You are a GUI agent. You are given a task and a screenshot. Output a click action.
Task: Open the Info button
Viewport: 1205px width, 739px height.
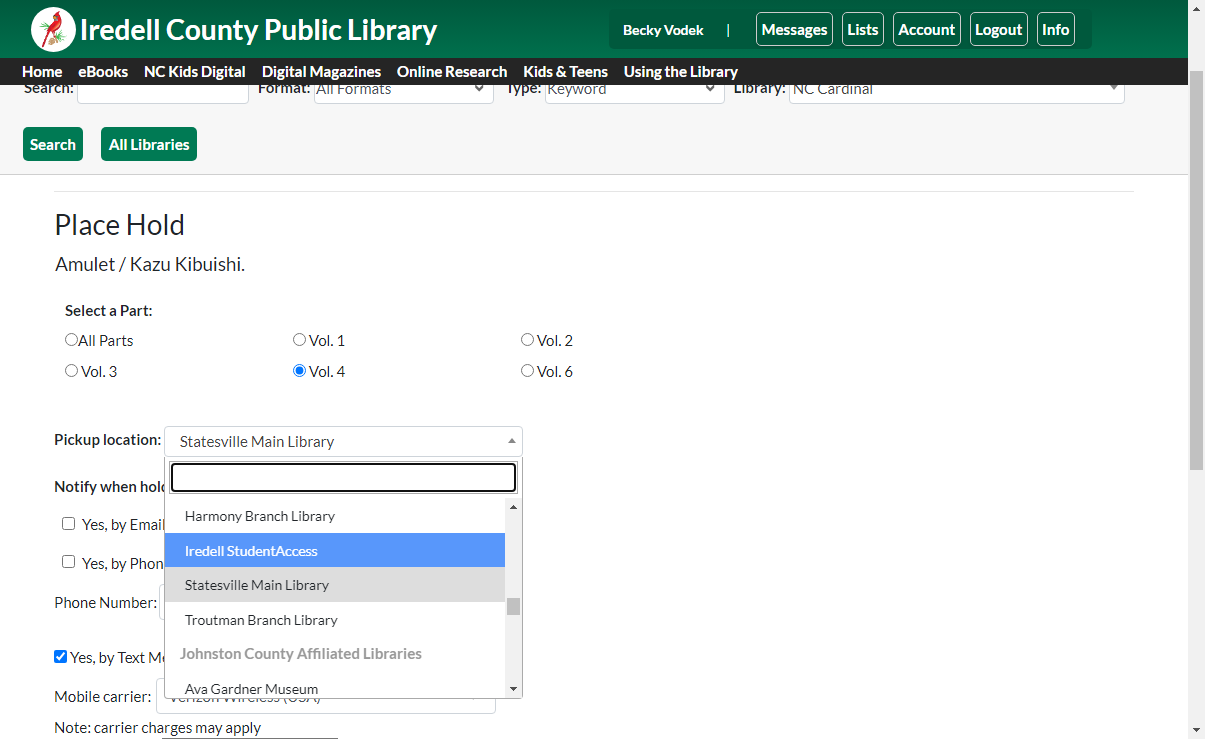(1056, 30)
